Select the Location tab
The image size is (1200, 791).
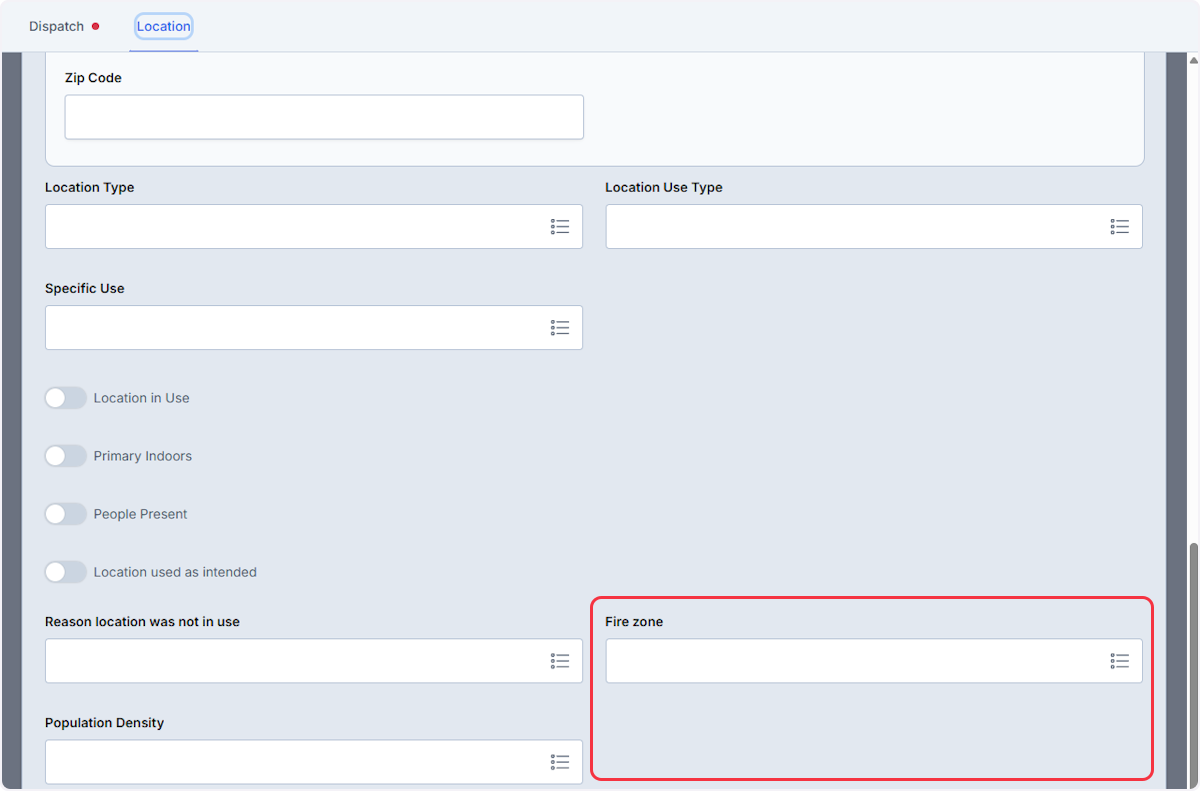(164, 26)
